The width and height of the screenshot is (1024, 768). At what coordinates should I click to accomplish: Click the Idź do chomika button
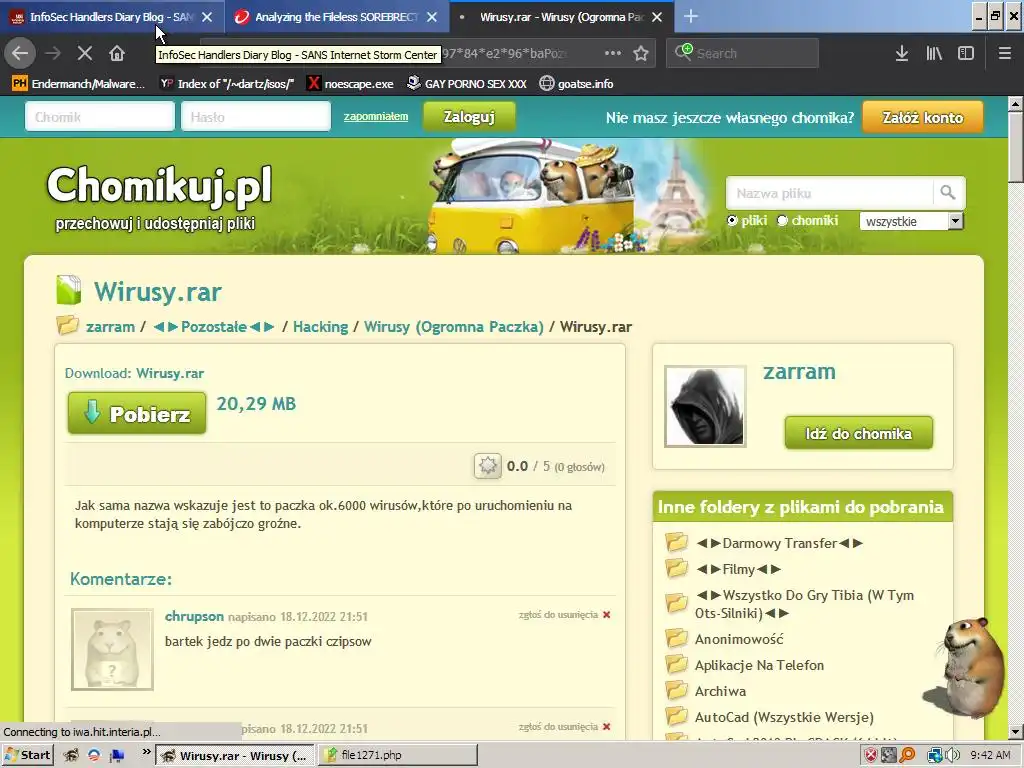point(859,433)
